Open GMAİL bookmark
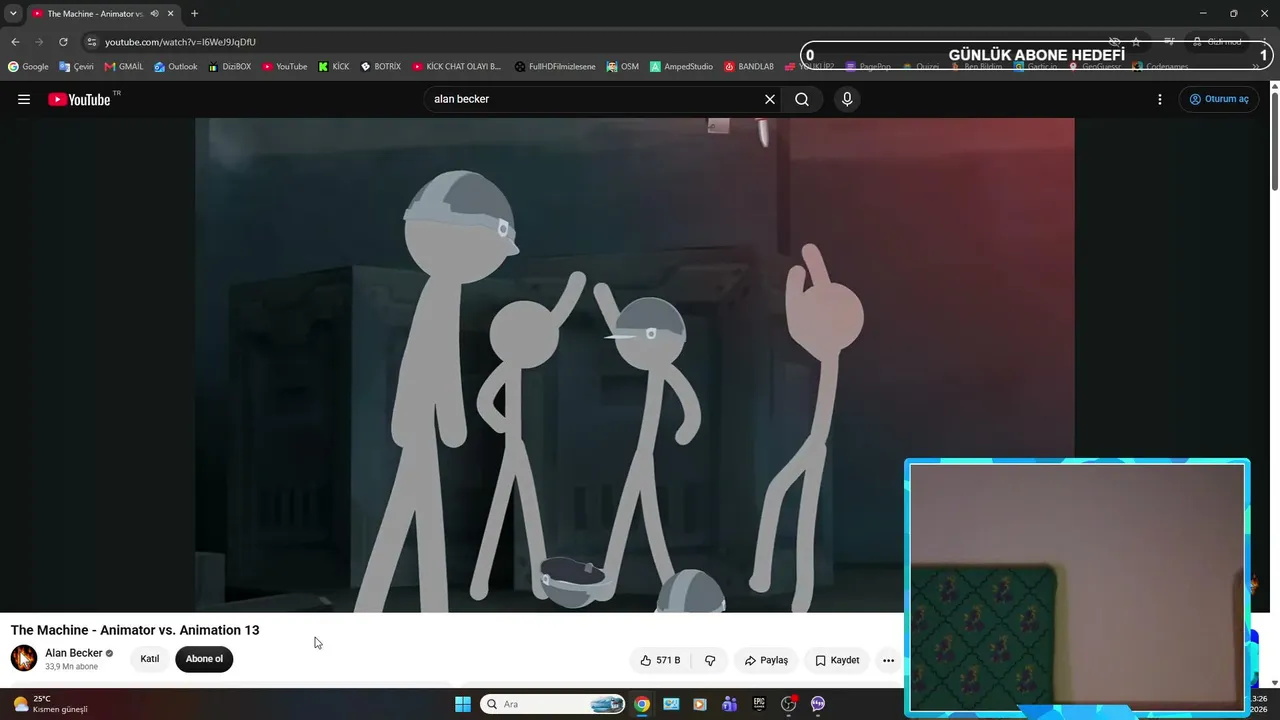 pyautogui.click(x=124, y=67)
